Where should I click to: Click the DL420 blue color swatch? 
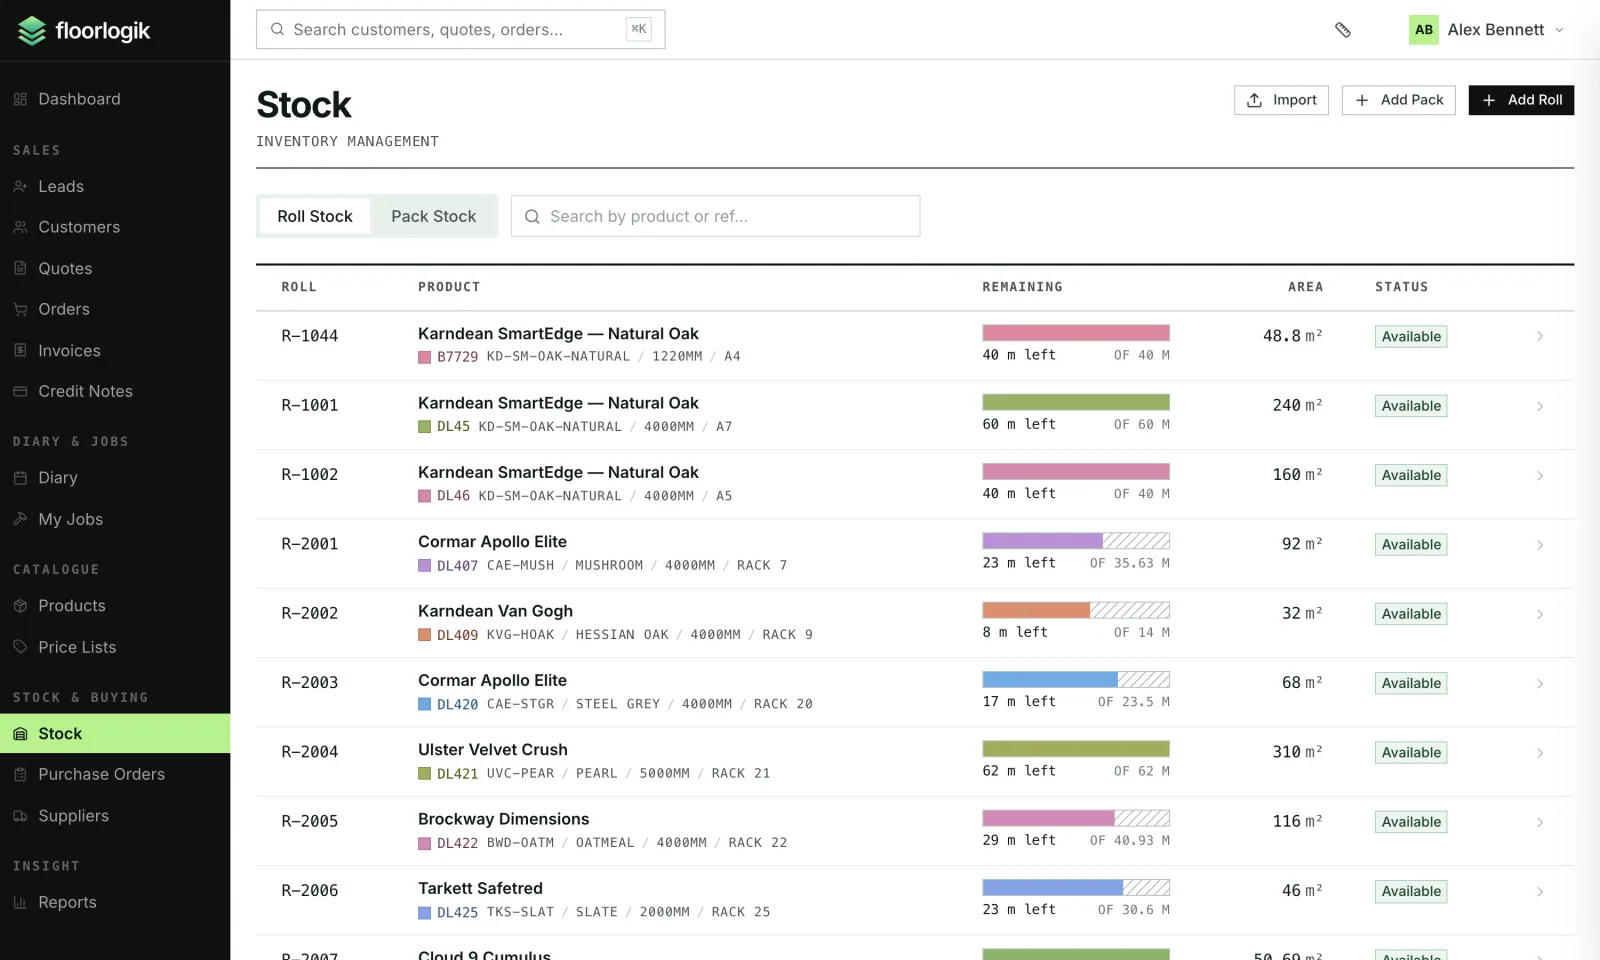point(424,704)
